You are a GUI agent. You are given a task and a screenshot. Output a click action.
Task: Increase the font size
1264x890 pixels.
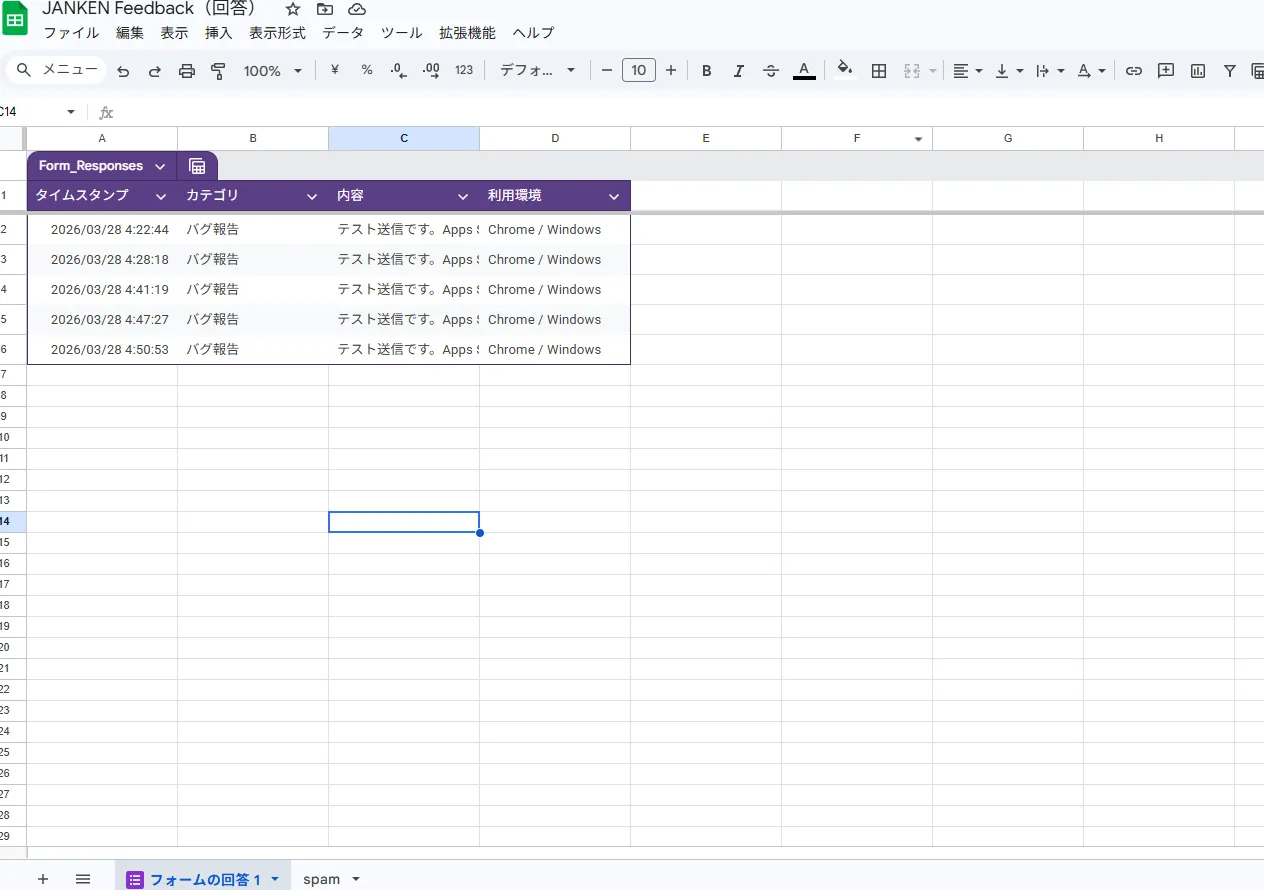[671, 71]
